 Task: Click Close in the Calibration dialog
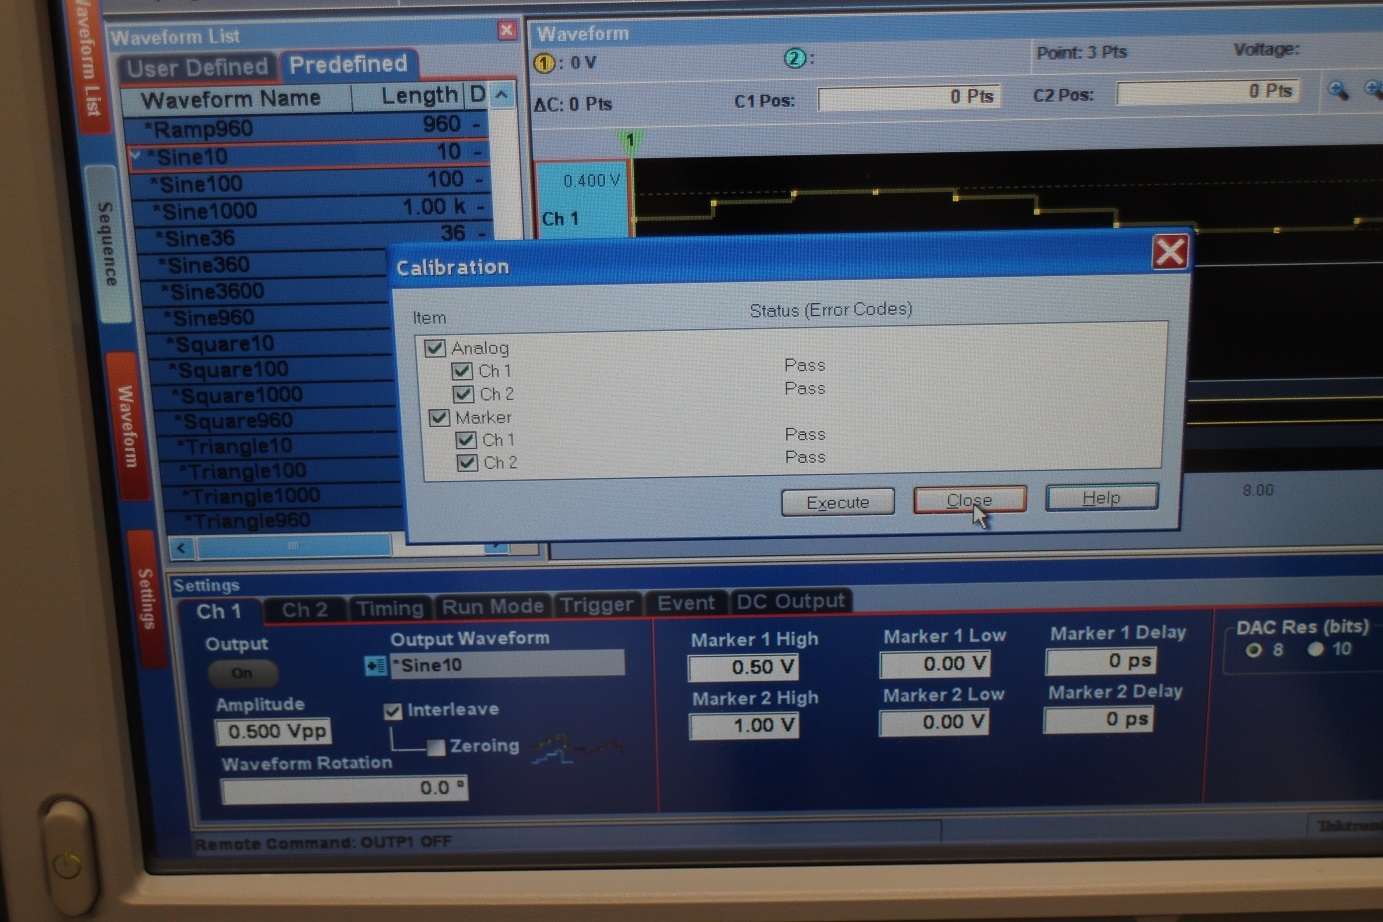tap(969, 499)
